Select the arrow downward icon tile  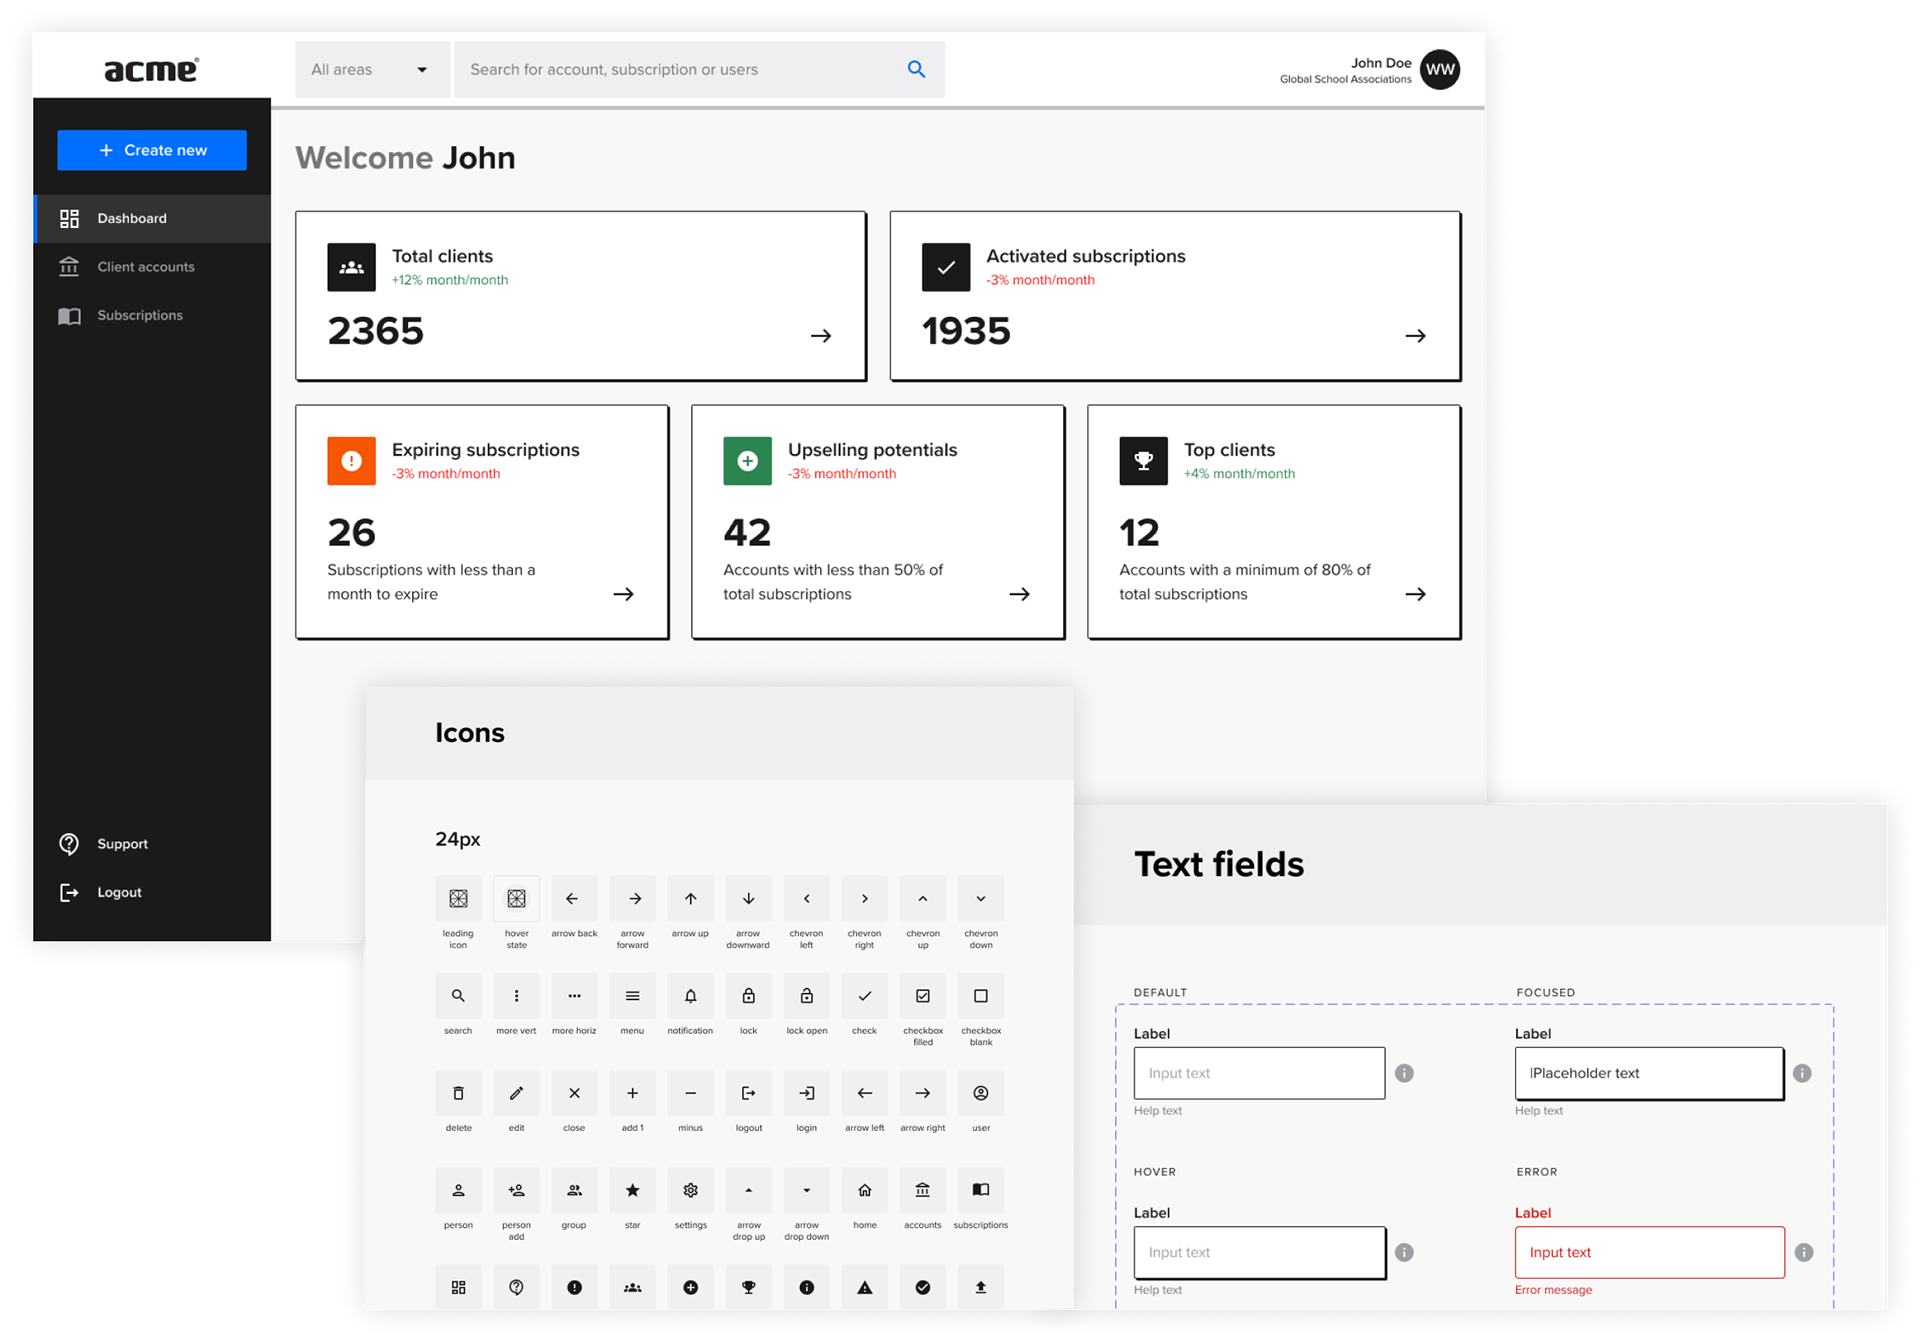point(748,899)
